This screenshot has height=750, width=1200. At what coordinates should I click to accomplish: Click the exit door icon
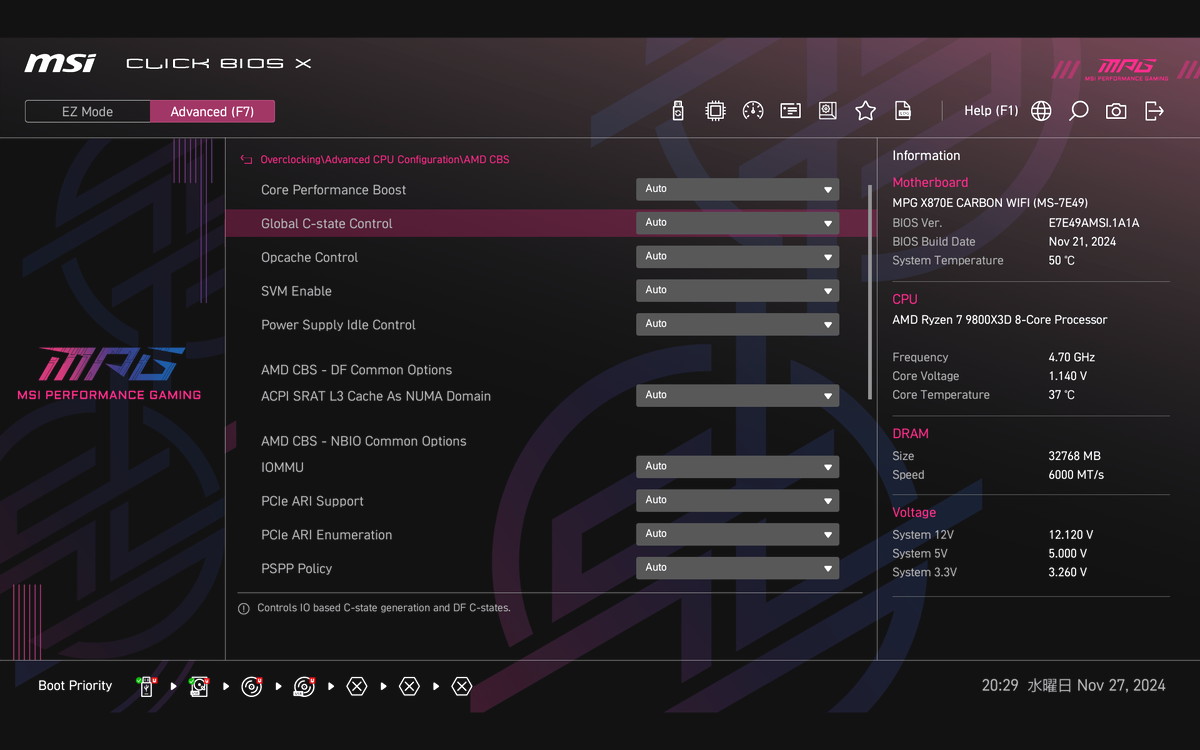(1154, 111)
